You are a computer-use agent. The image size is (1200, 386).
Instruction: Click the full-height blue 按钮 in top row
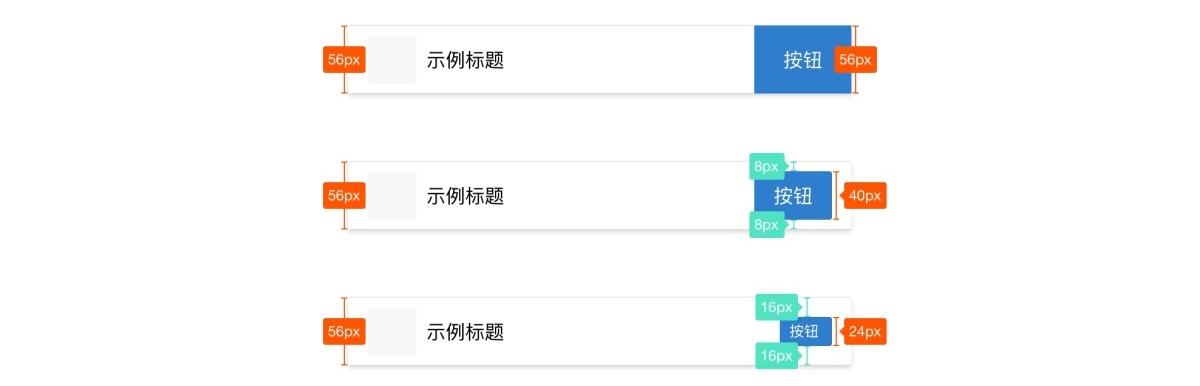[802, 60]
